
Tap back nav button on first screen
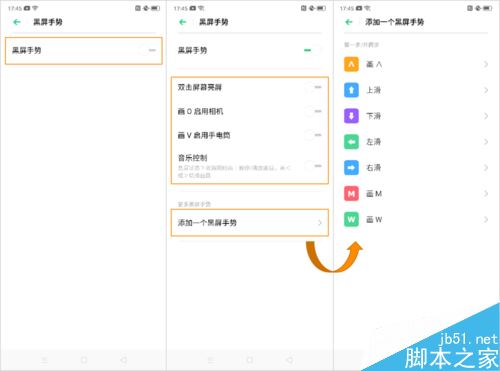(x=124, y=360)
